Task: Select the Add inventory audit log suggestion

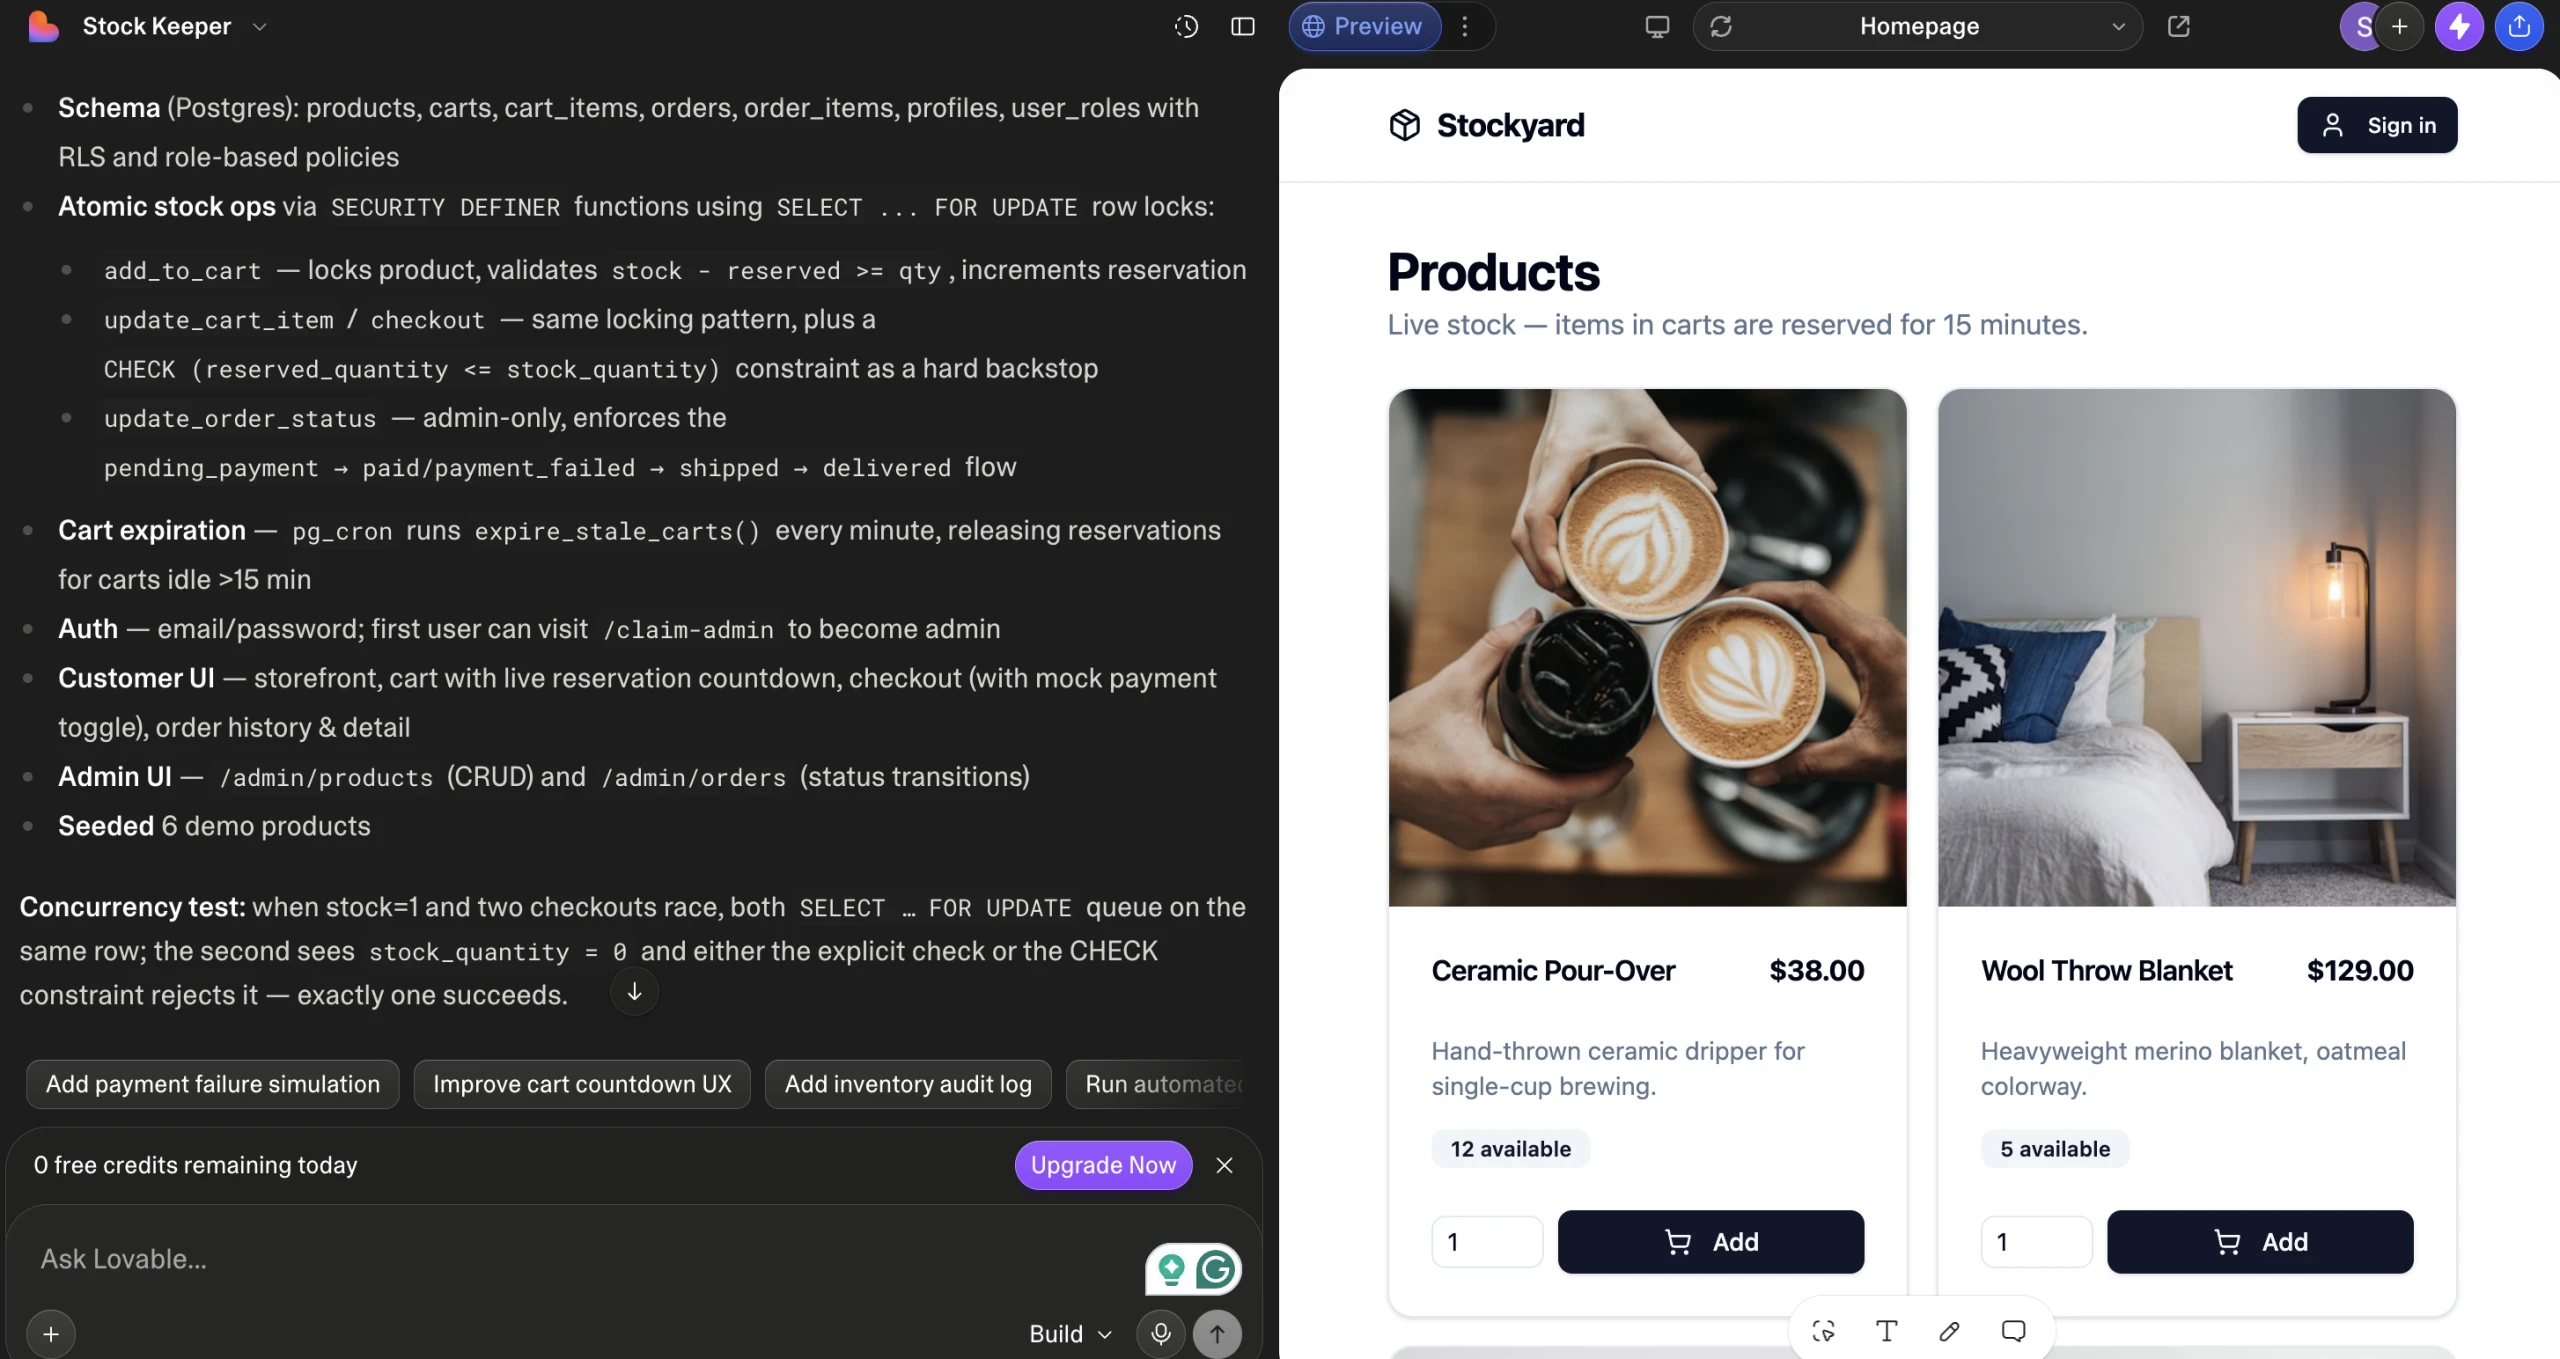Action: click(908, 1084)
